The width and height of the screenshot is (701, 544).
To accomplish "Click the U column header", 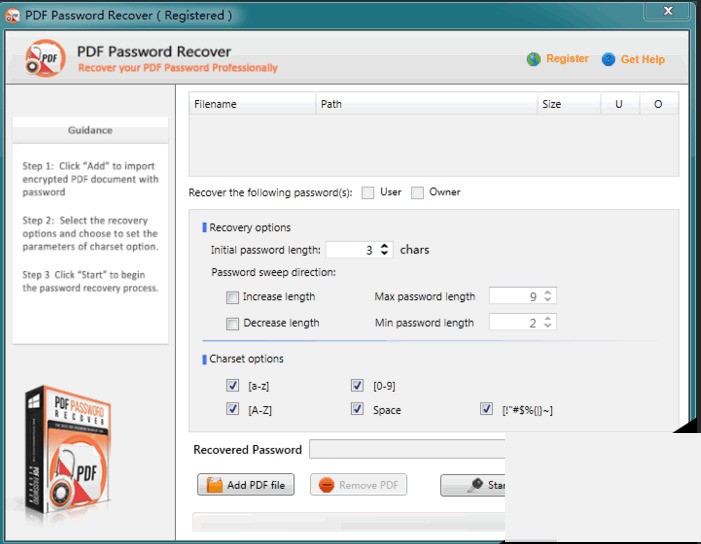I will tap(620, 104).
